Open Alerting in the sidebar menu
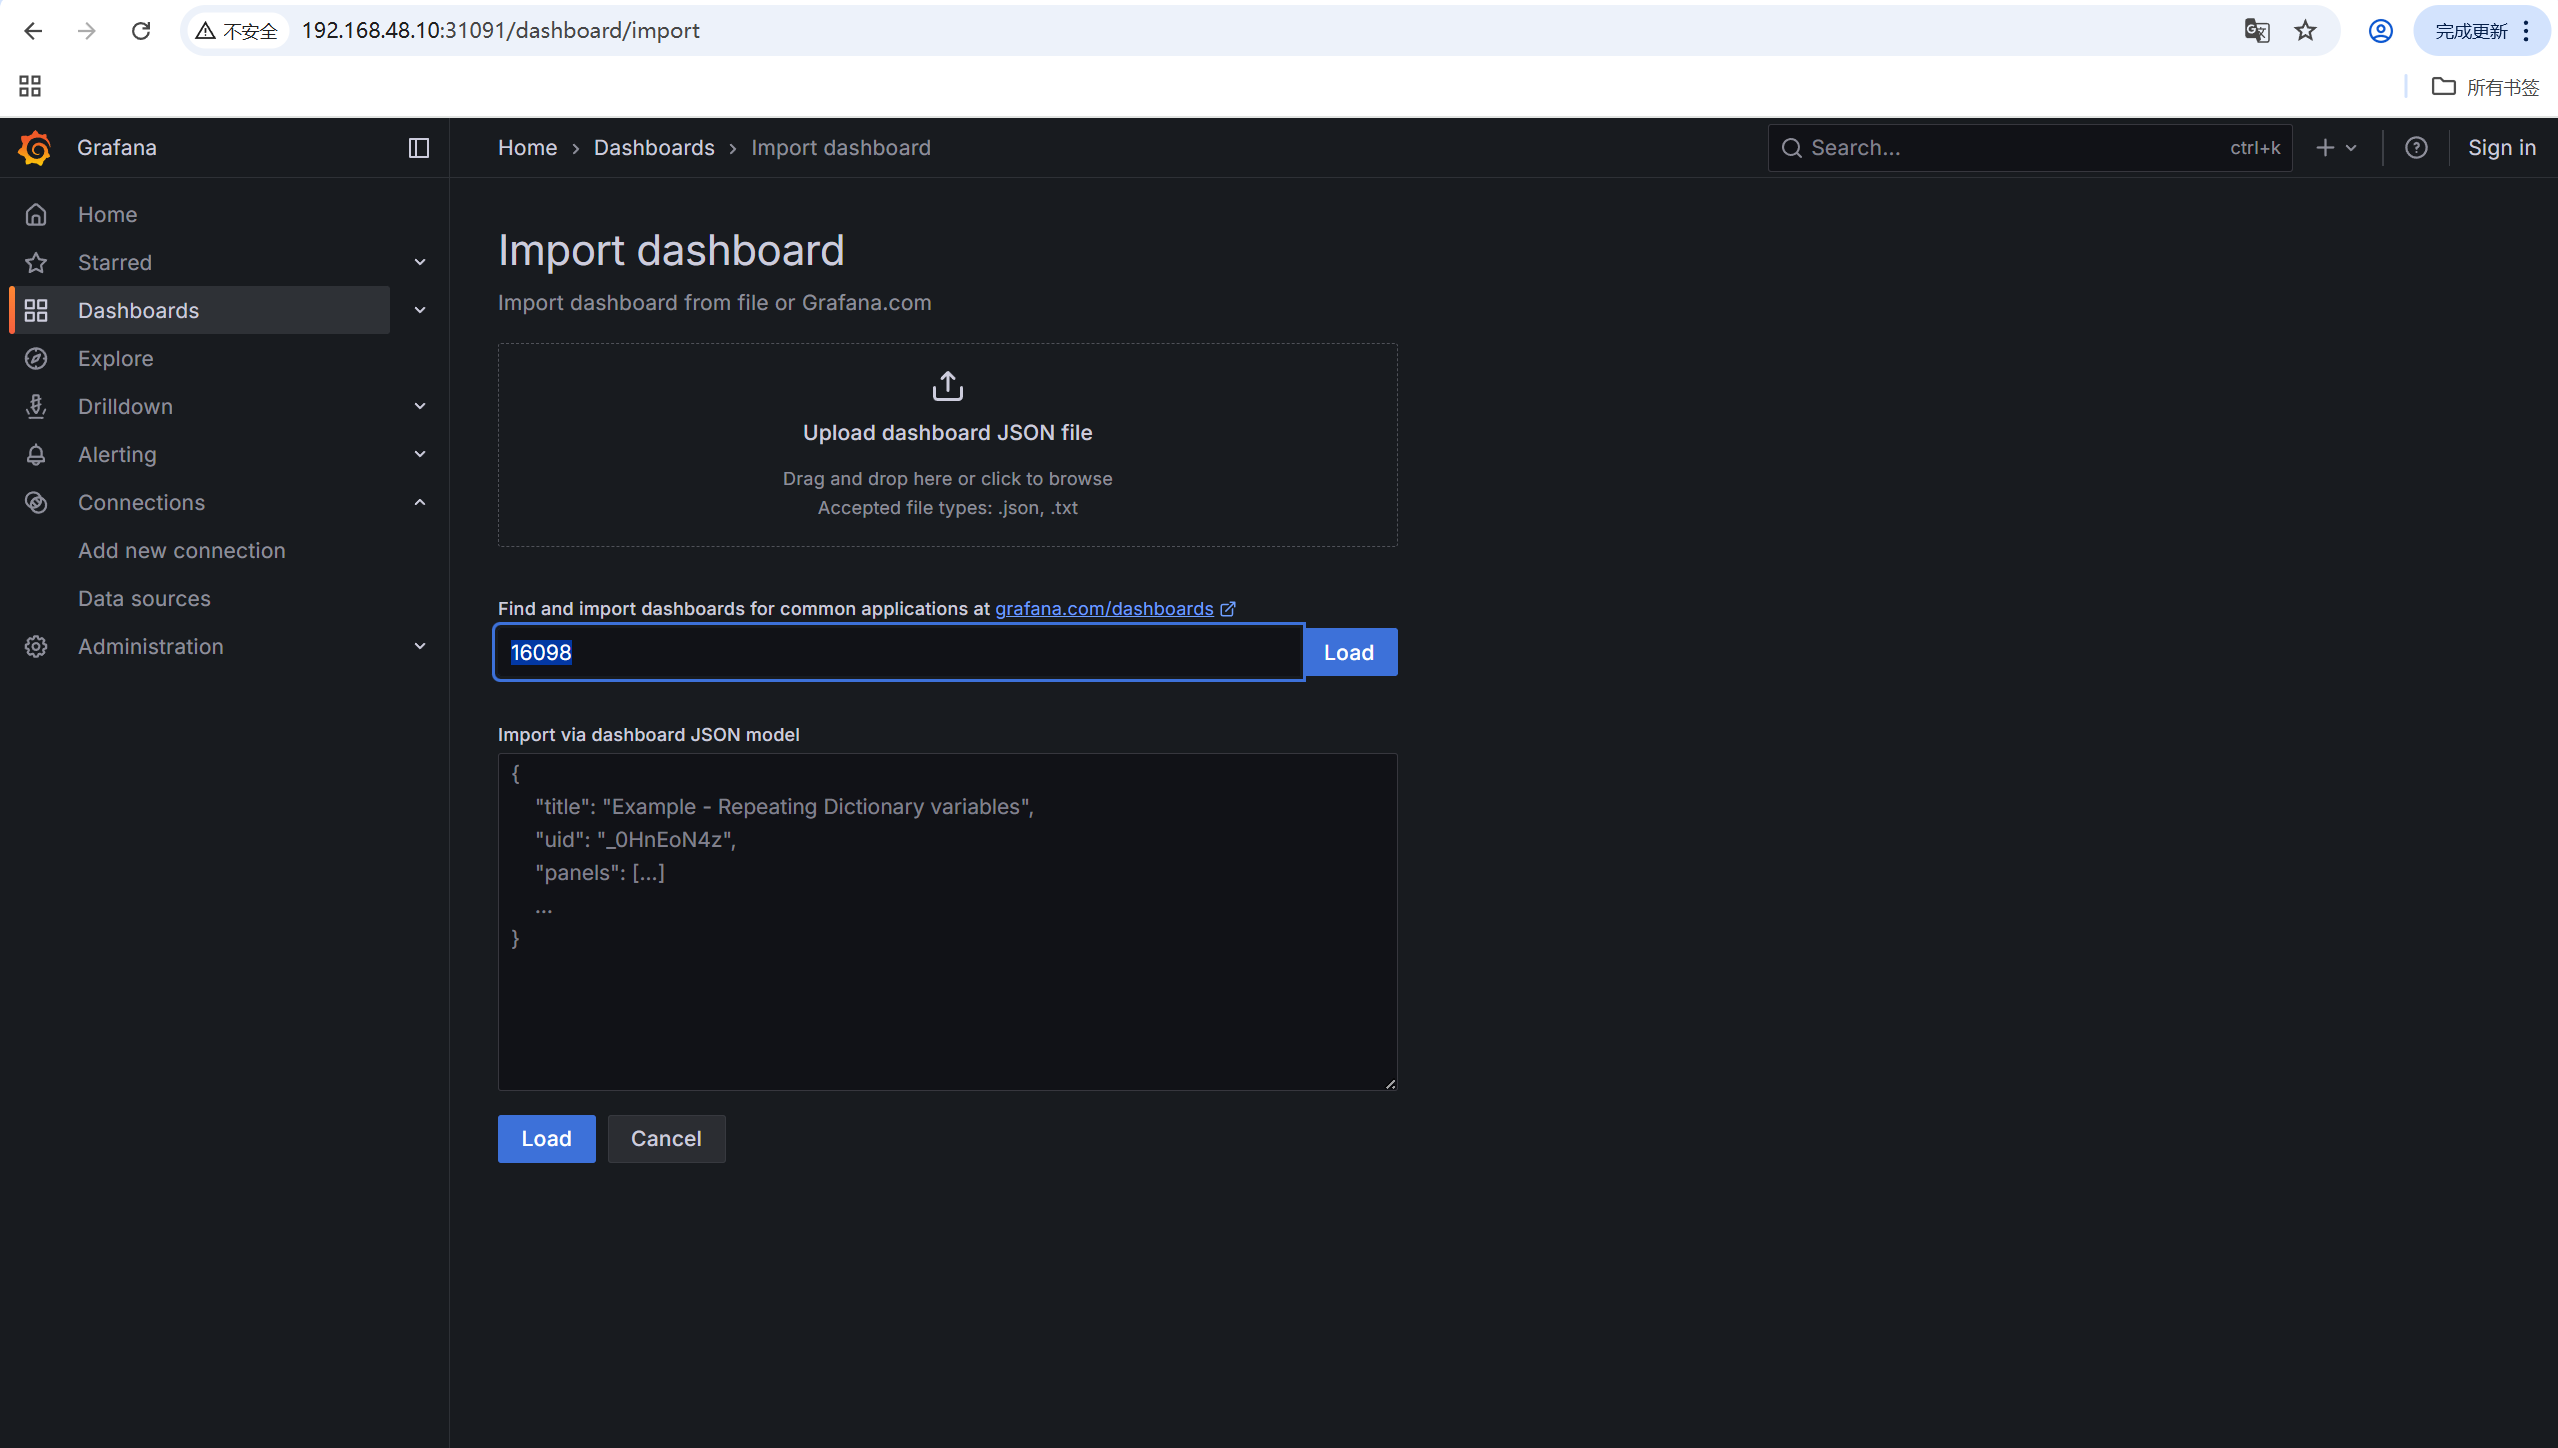2558x1448 pixels. (118, 454)
